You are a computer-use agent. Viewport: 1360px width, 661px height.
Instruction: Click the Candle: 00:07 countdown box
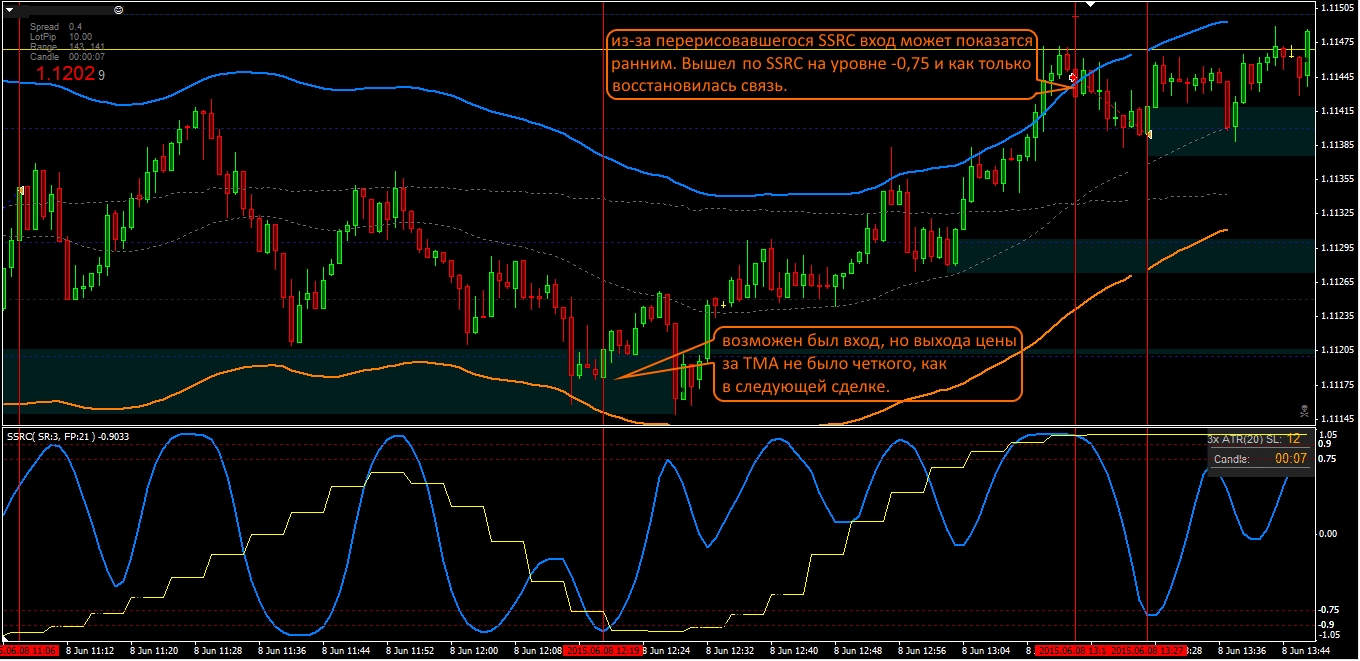(1259, 459)
